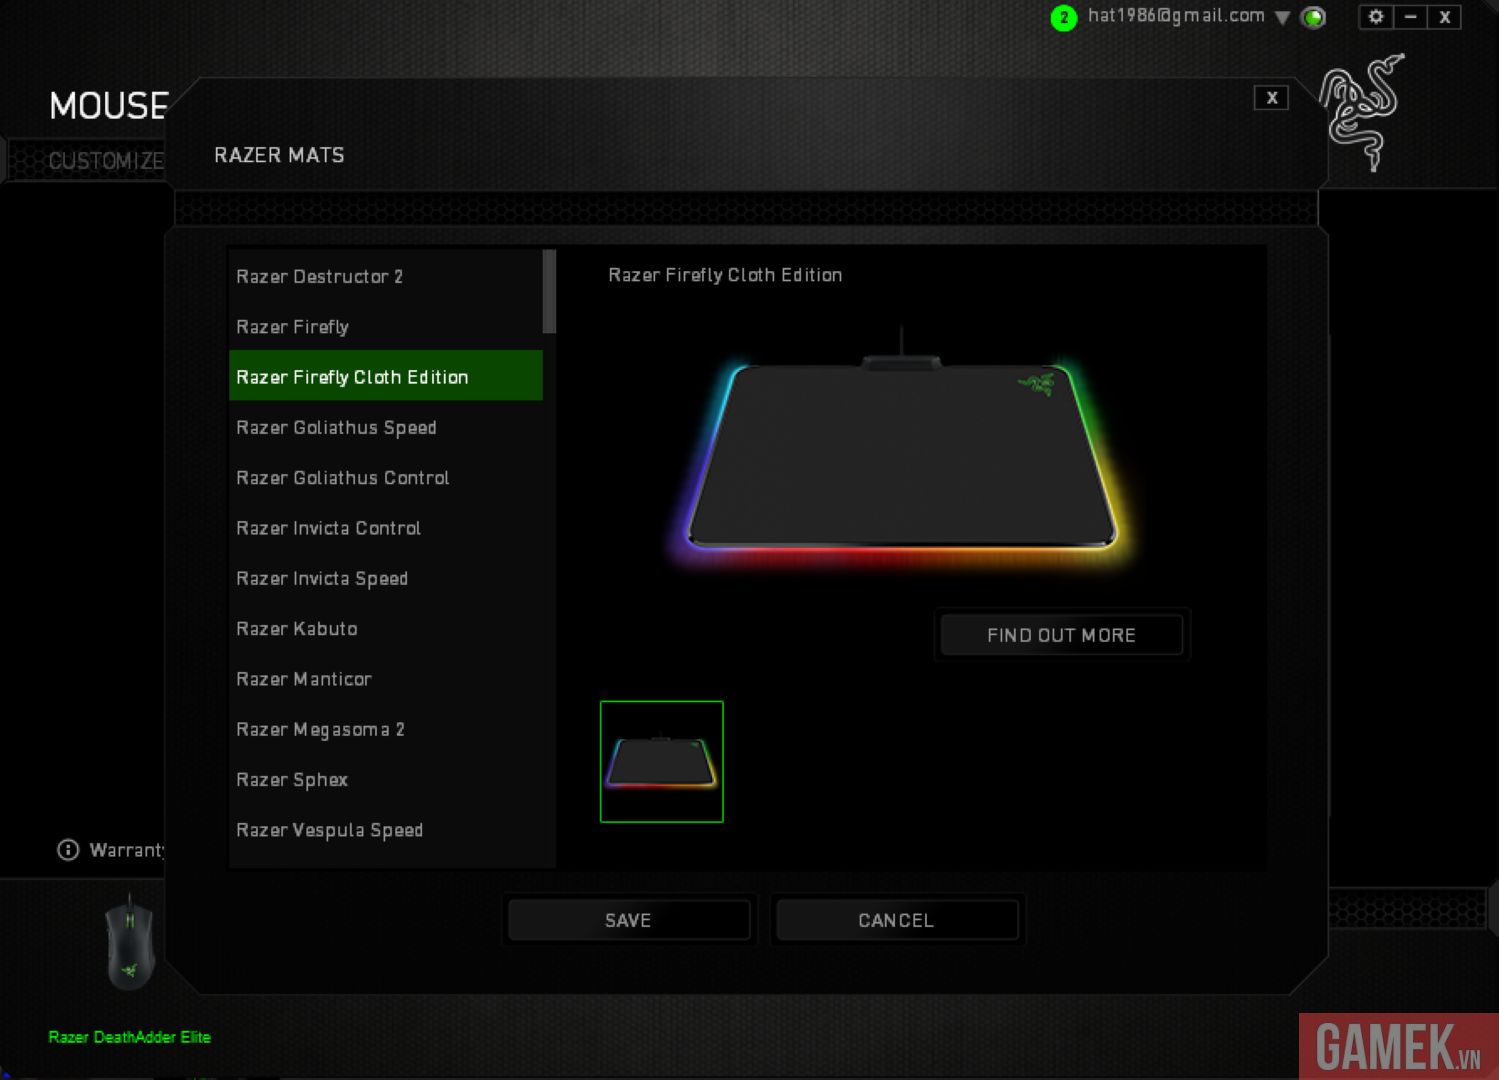Open settings via the gear icon
Screen dimensions: 1499x1080
click(x=1376, y=17)
